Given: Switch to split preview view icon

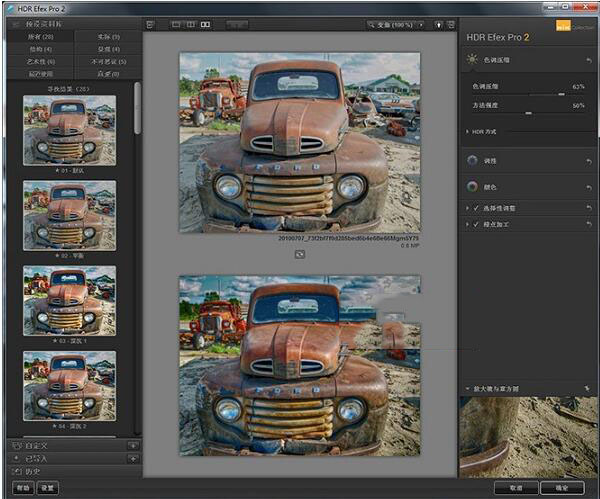Looking at the screenshot, I should tap(190, 23).
